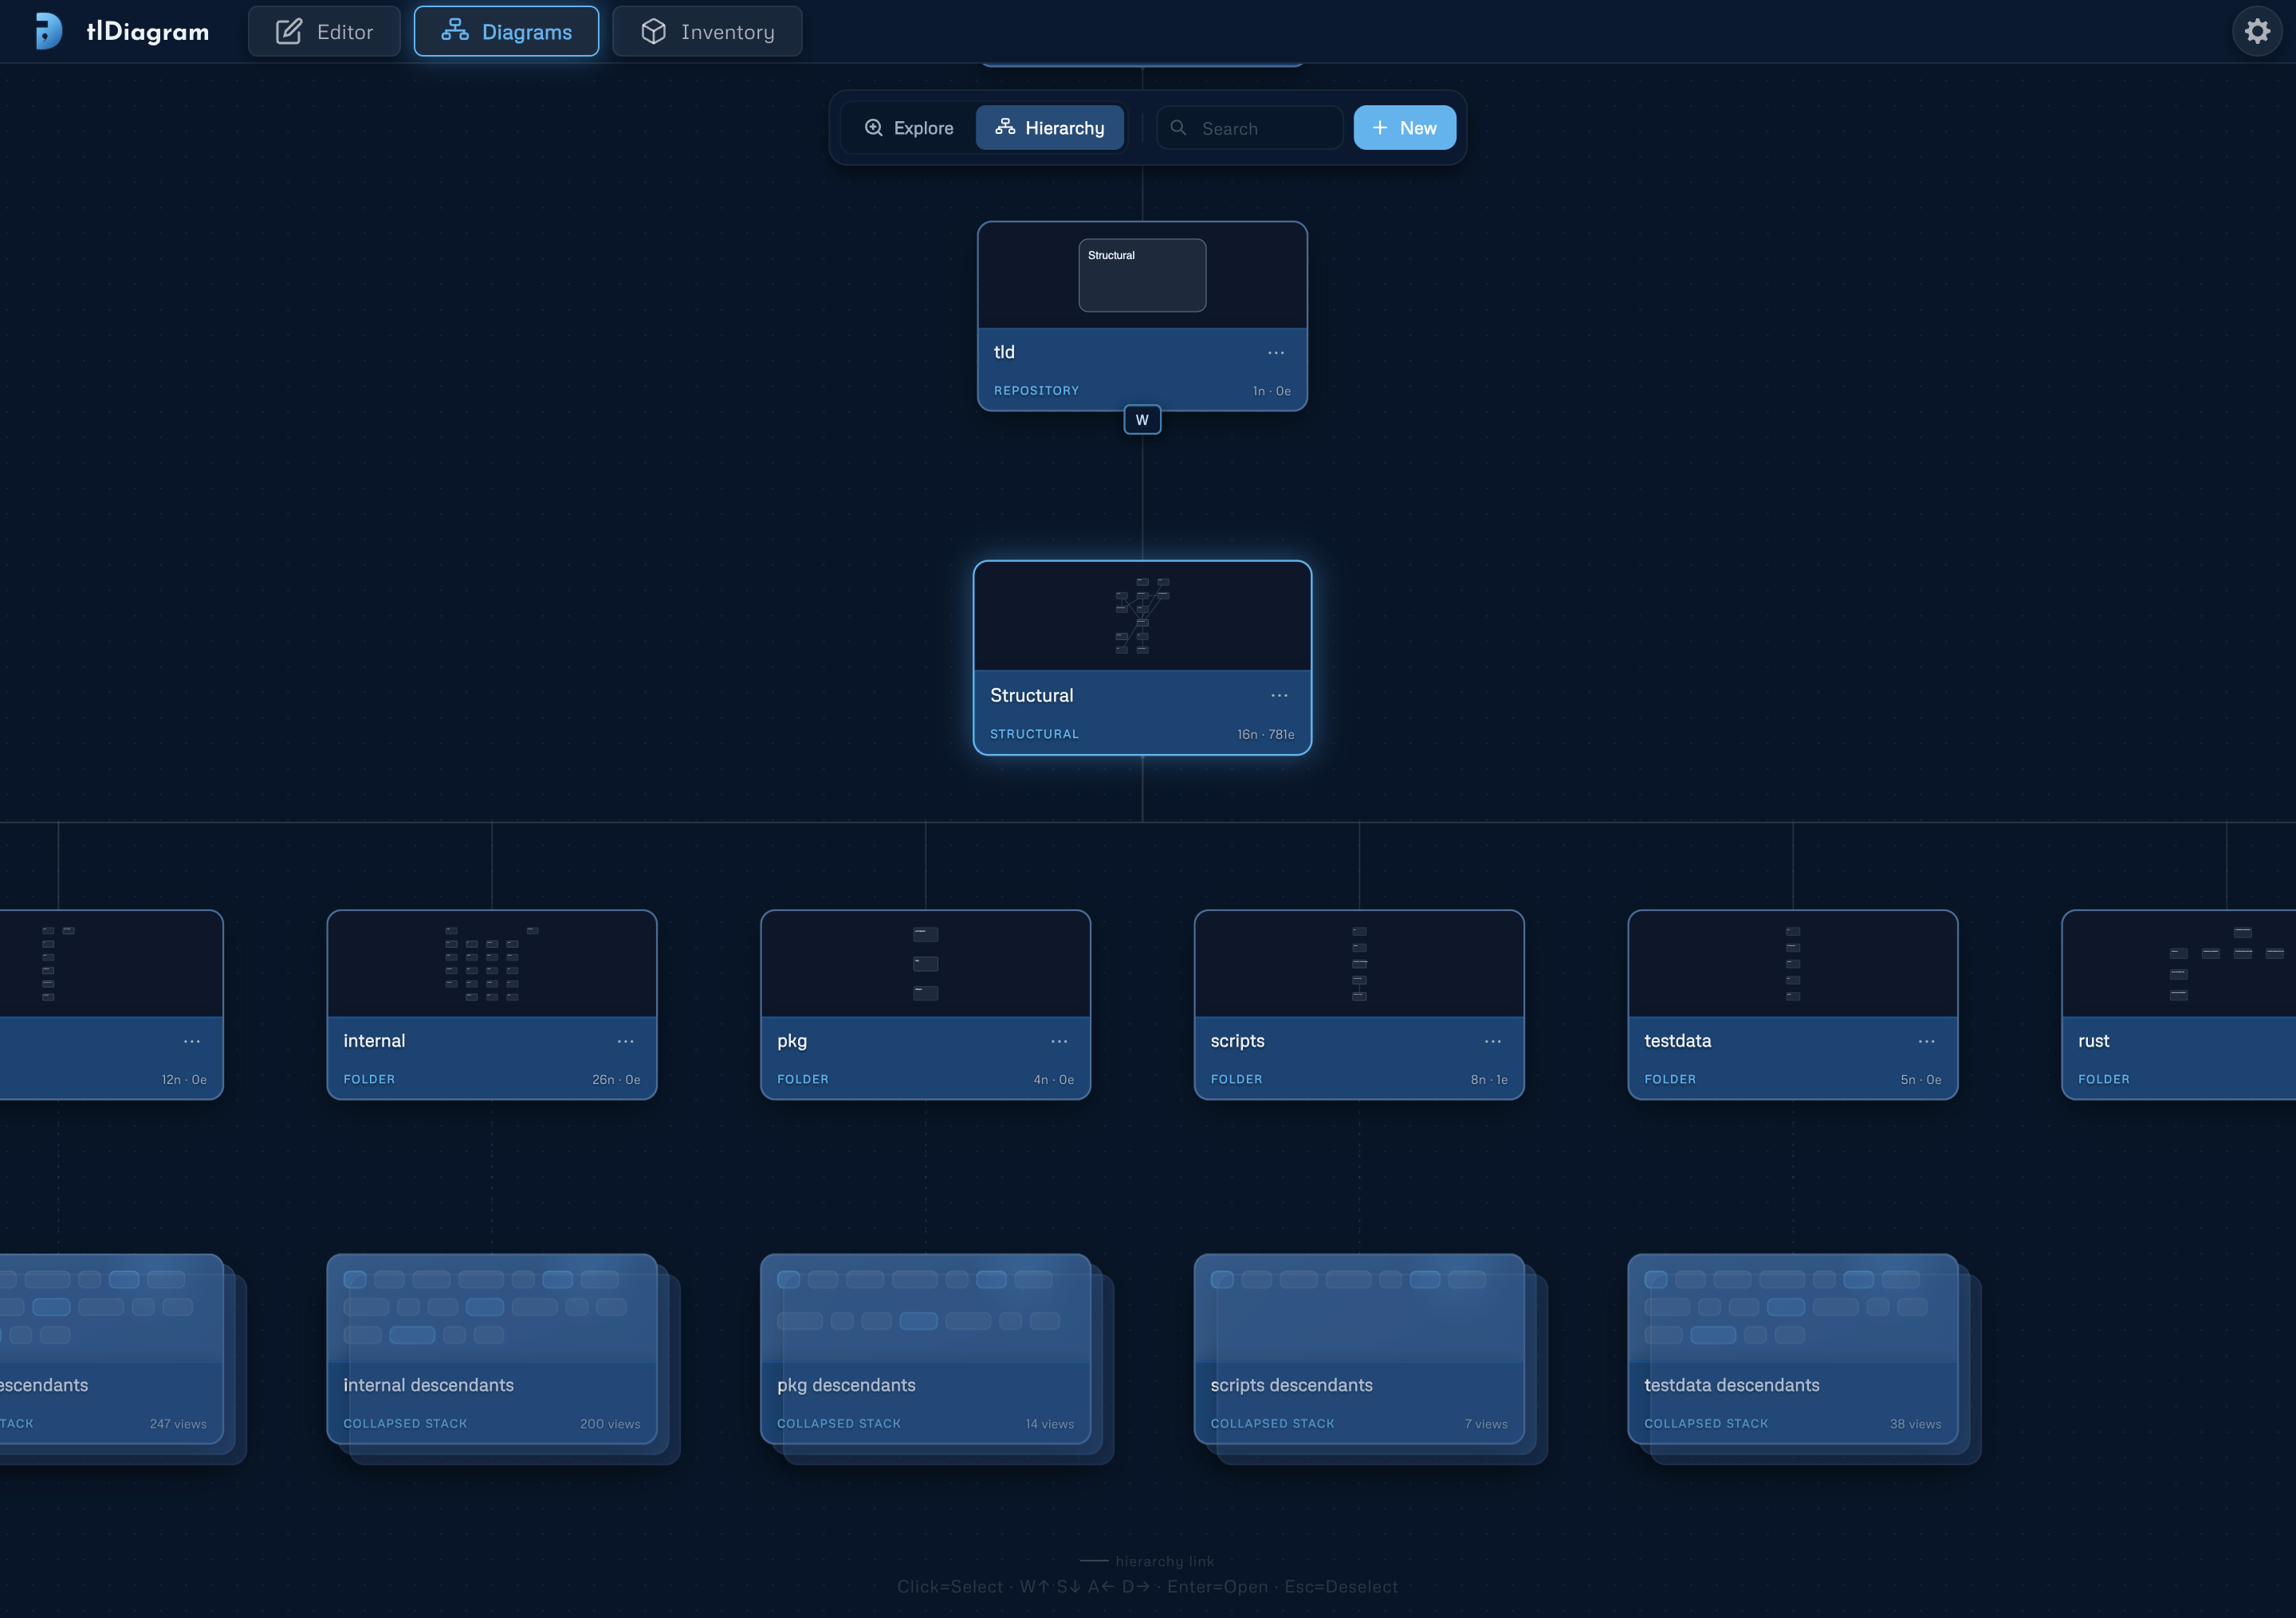Click the '200 views' label

coord(610,1424)
